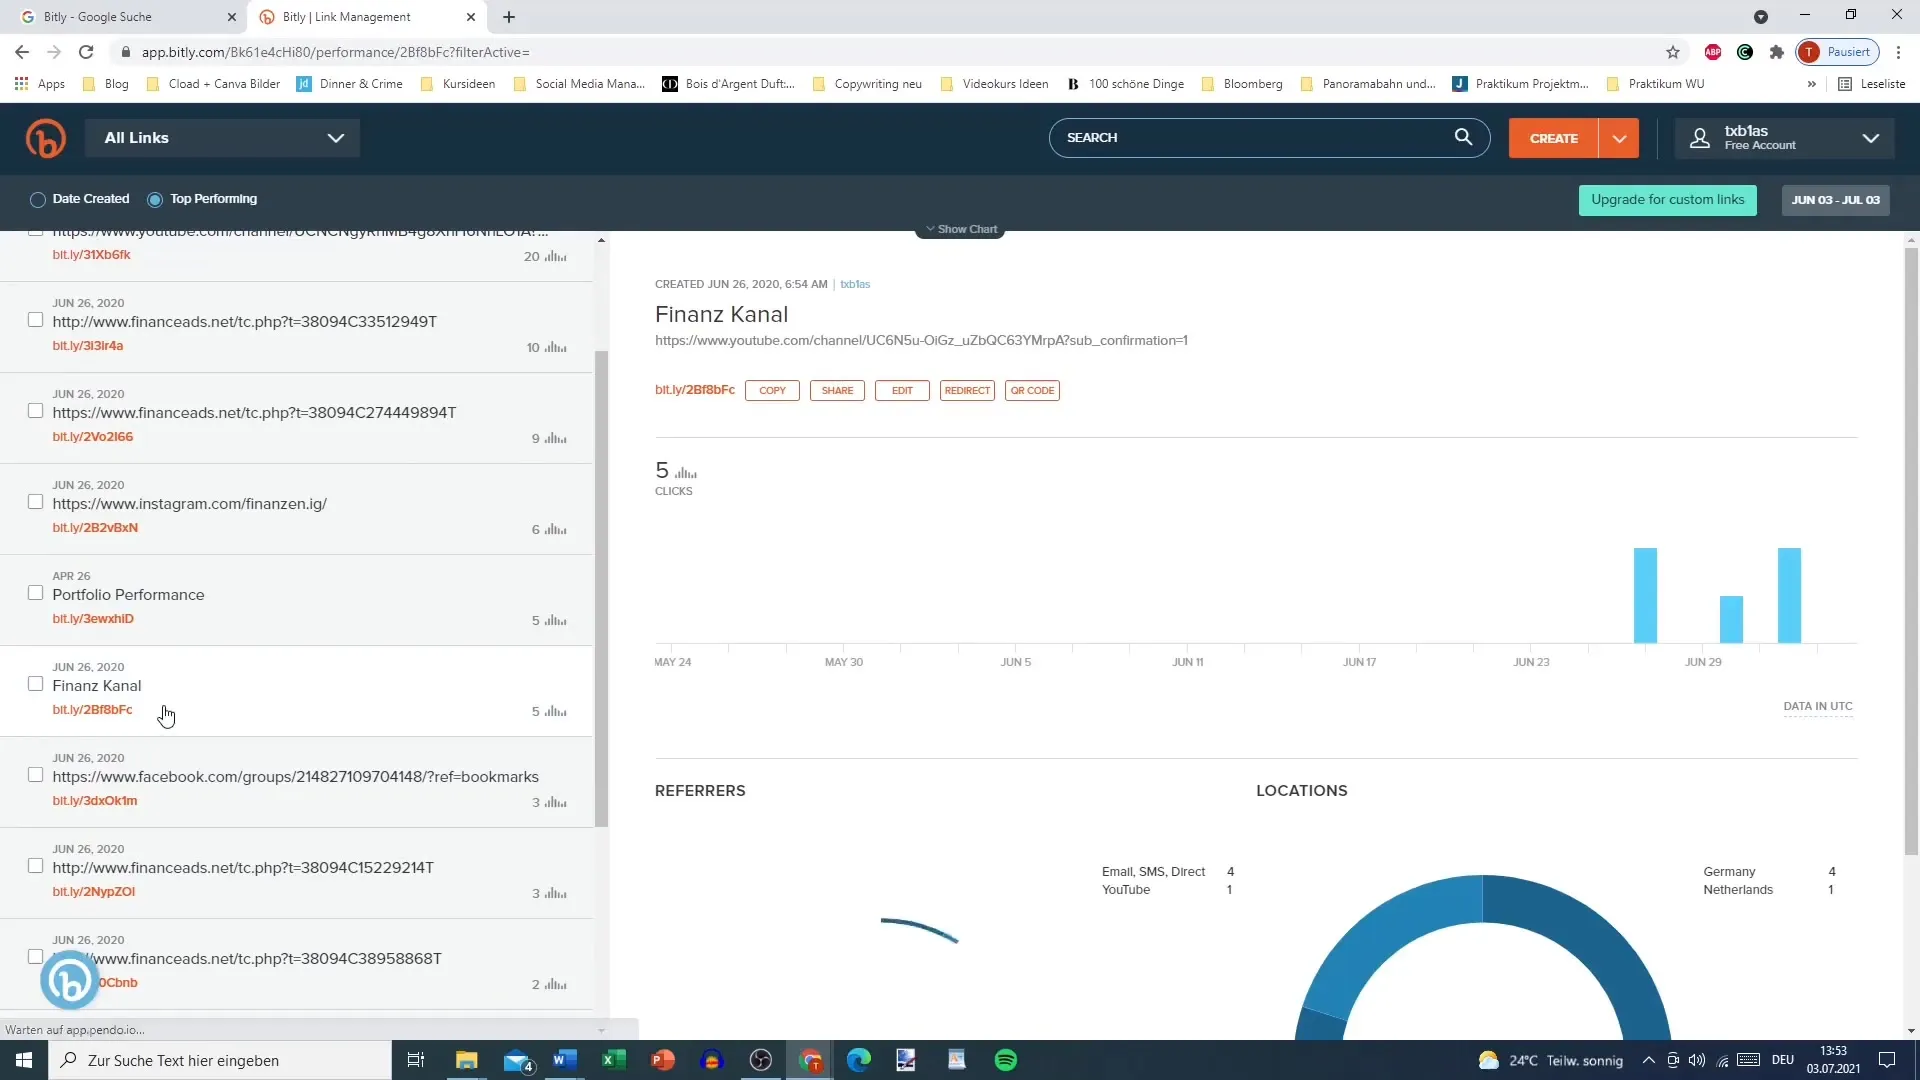Select the Top Performing radio button
Screen dimensions: 1920x1080
(156, 199)
